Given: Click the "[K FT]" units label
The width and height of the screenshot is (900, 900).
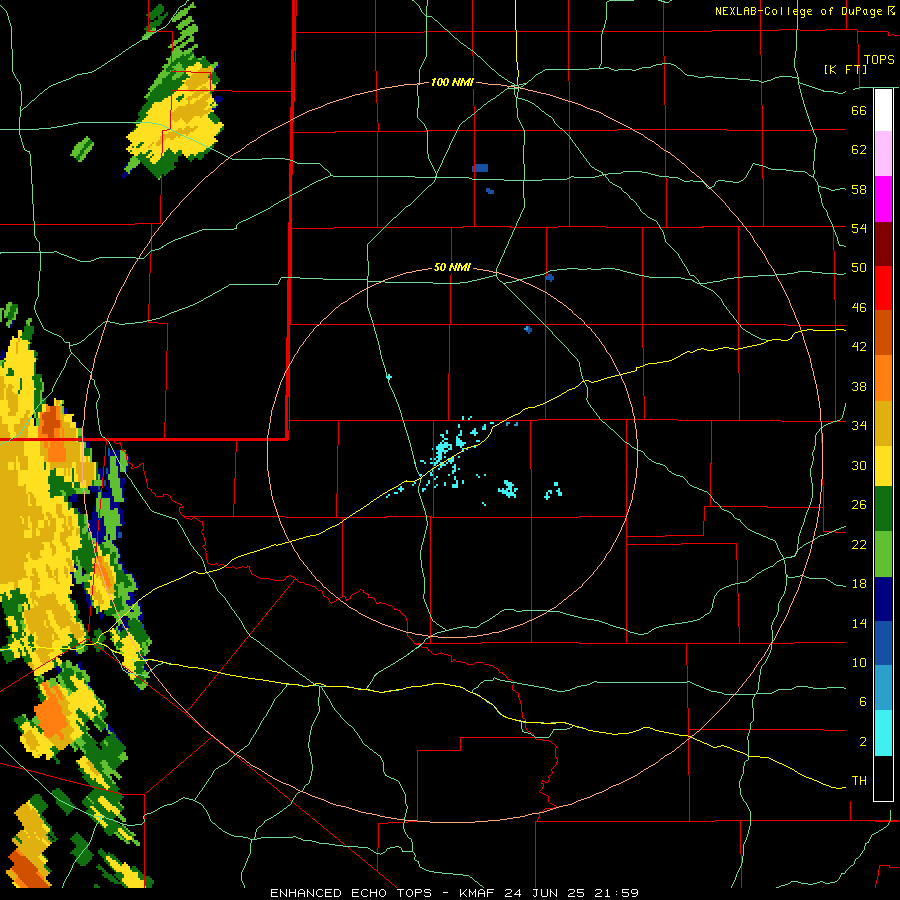Looking at the screenshot, I should pyautogui.click(x=845, y=69).
